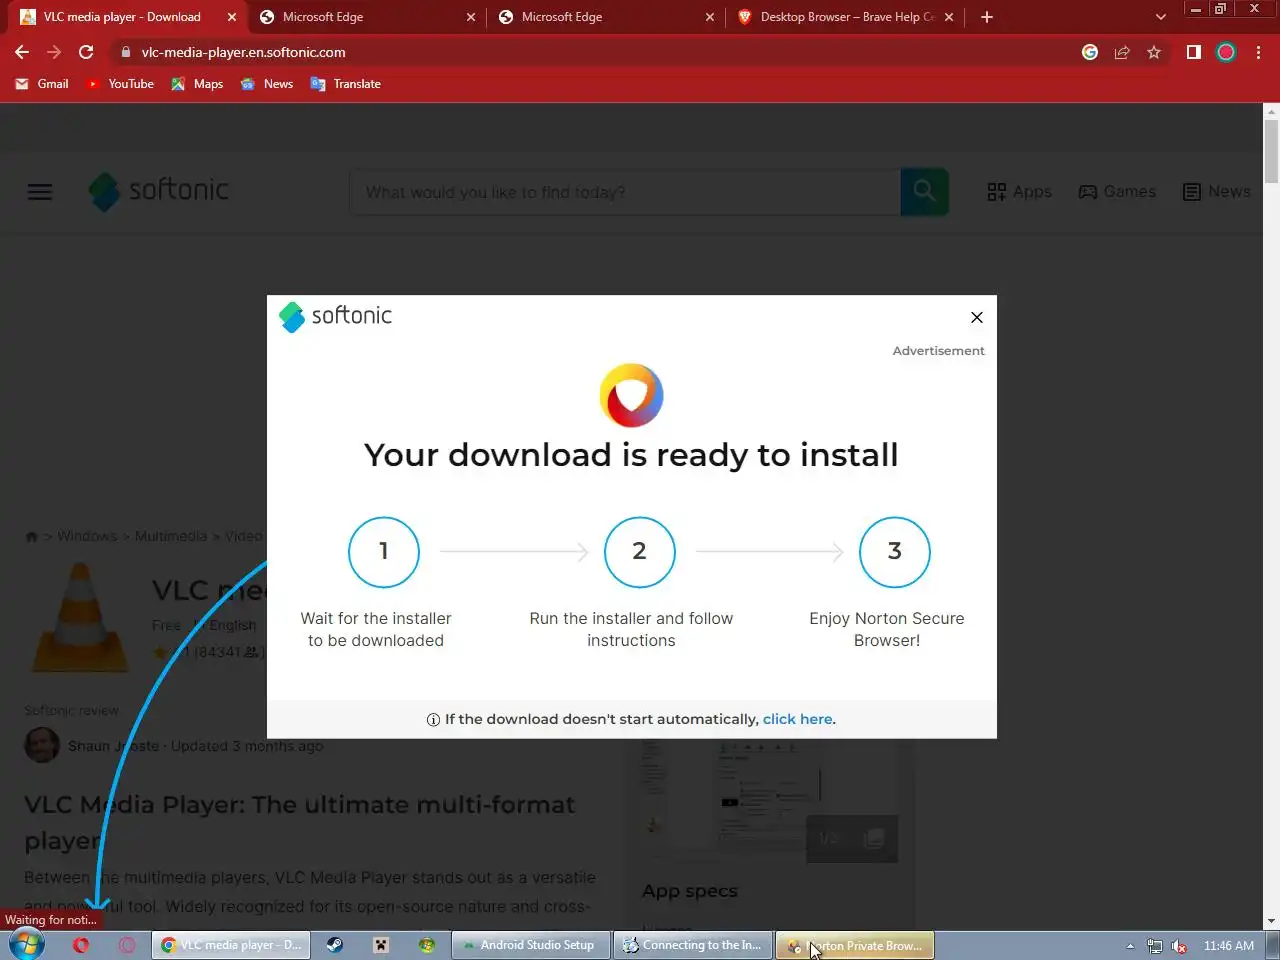This screenshot has height=960, width=1280.
Task: Open the Apps section in header
Action: coord(1019,192)
